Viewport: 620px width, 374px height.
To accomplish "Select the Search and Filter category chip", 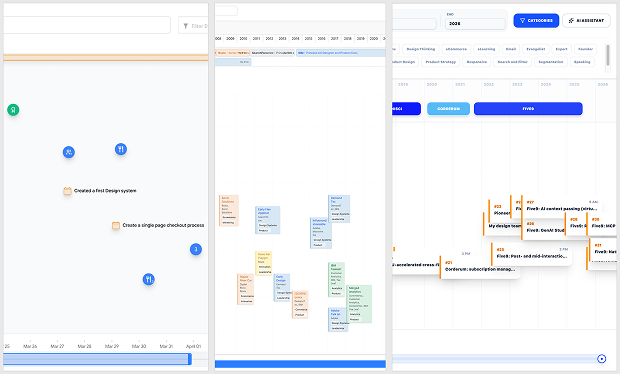I will click(513, 62).
